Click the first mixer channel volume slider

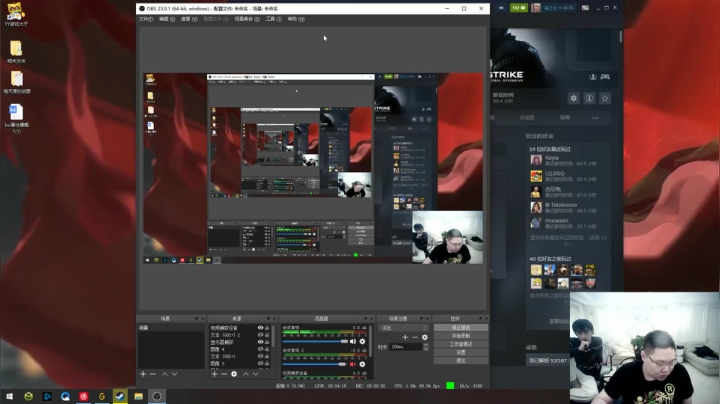pos(315,342)
